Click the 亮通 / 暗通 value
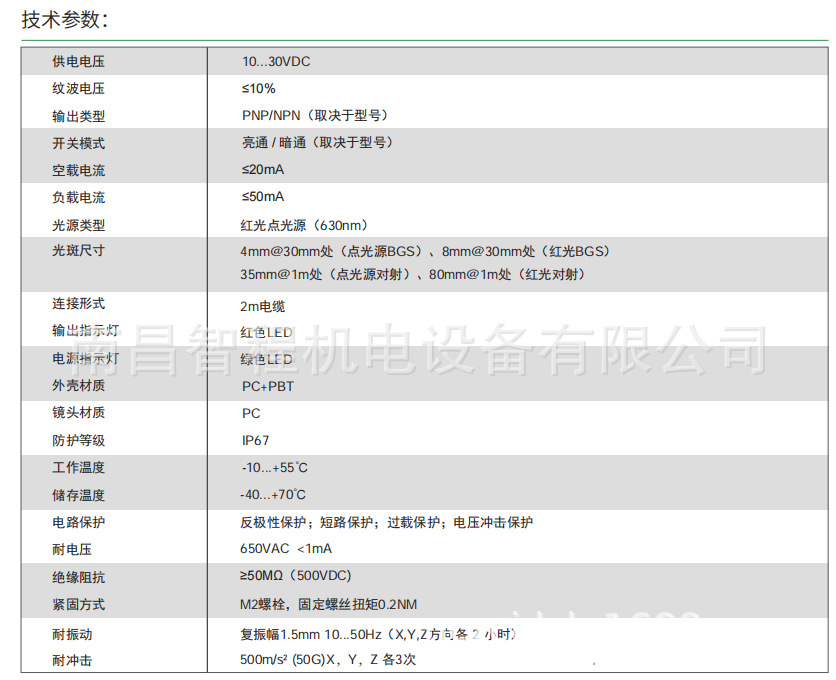836x680 pixels. click(319, 142)
